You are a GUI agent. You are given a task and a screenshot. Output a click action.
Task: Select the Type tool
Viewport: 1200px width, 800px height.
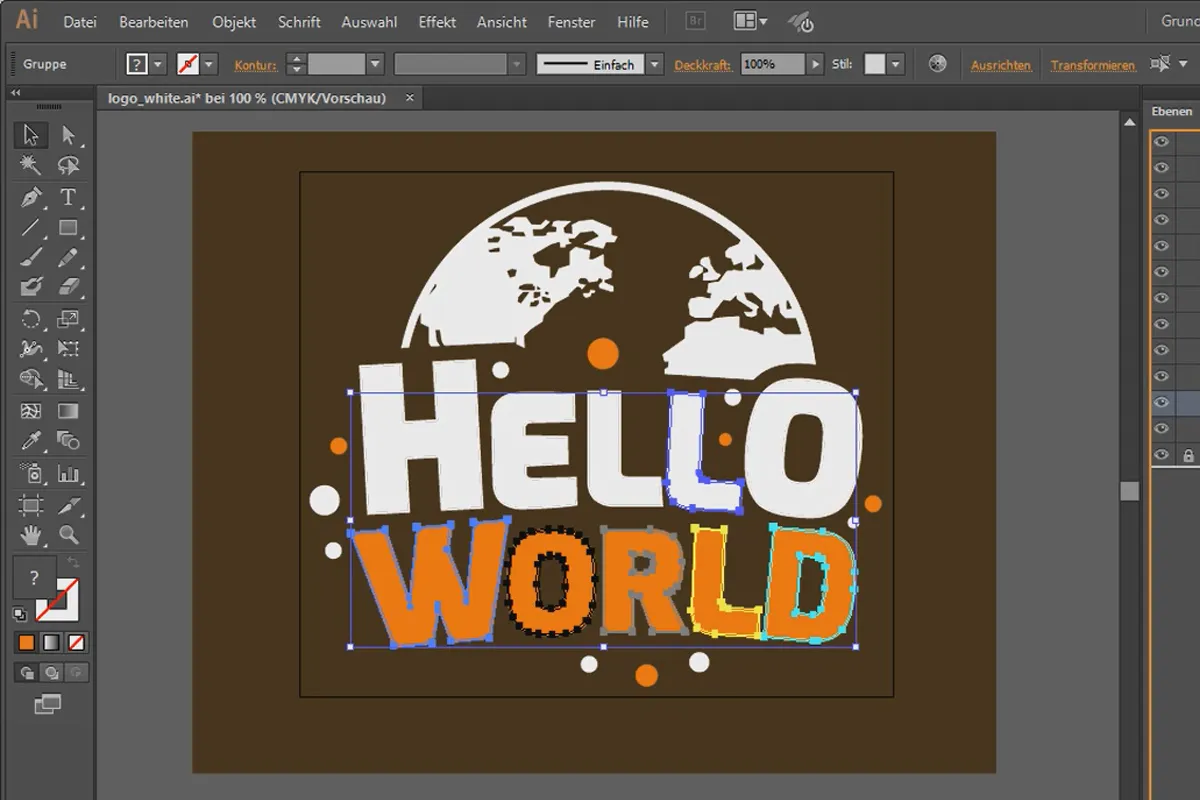click(68, 197)
